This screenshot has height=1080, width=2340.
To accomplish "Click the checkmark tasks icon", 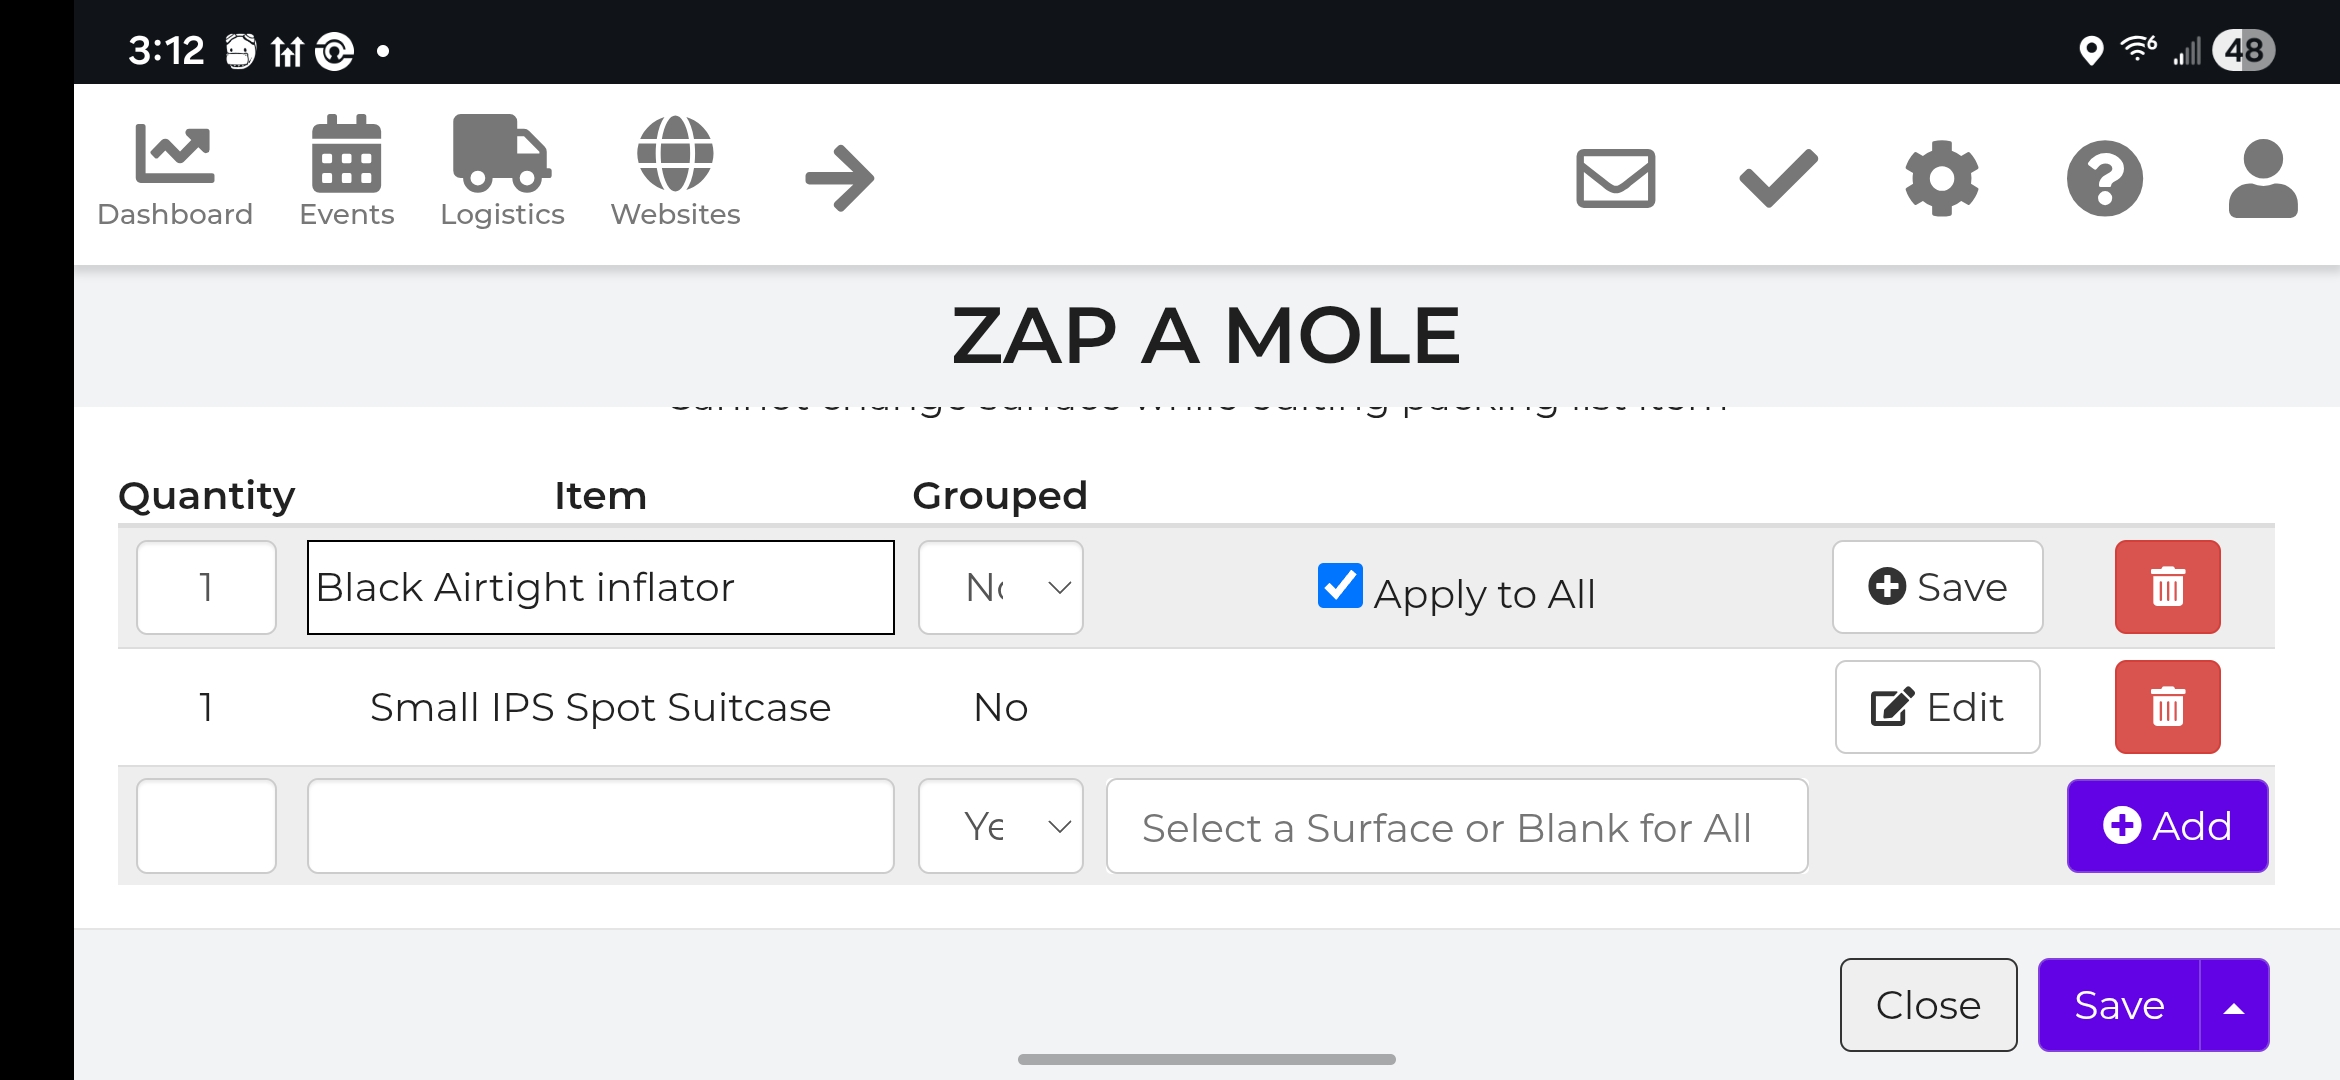I will click(x=1778, y=178).
